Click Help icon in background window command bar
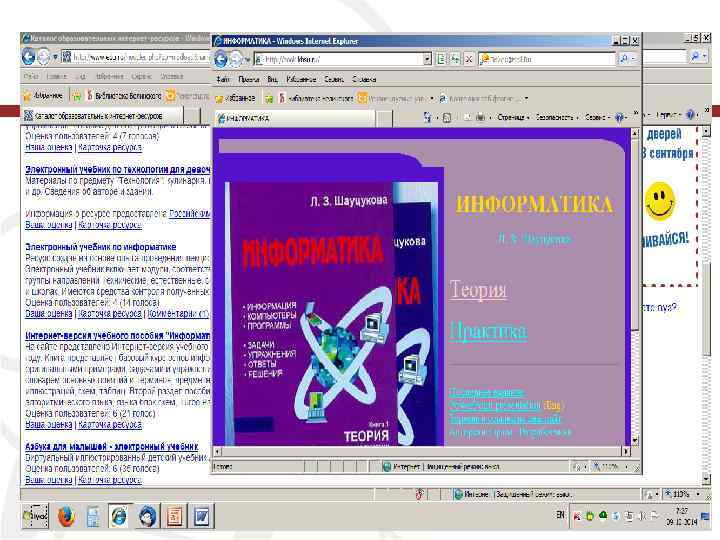The width and height of the screenshot is (720, 540). pyautogui.click(x=690, y=115)
